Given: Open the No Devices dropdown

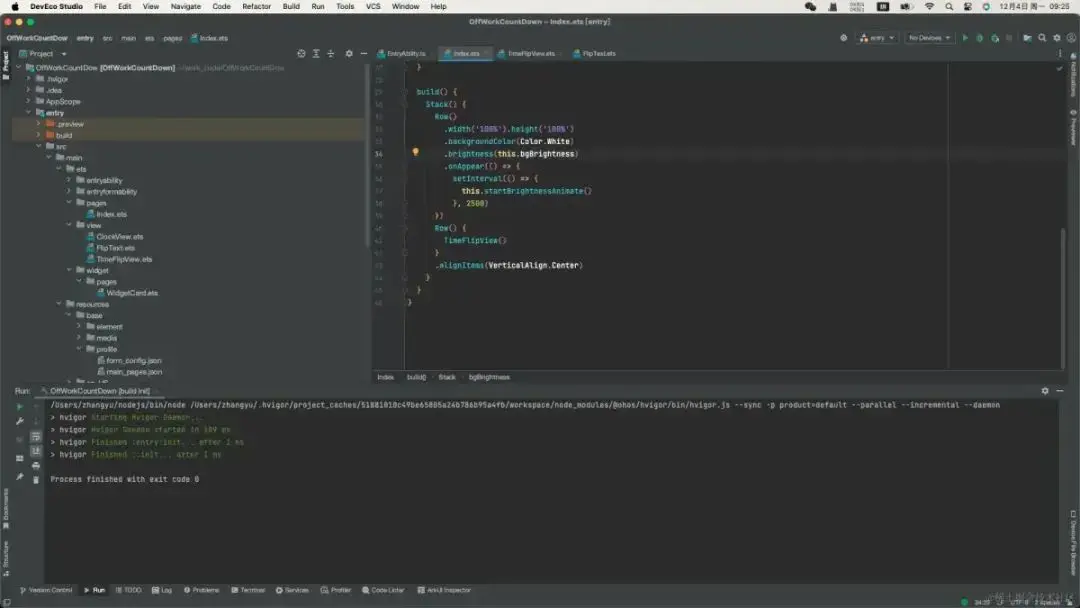Looking at the screenshot, I should (x=929, y=38).
